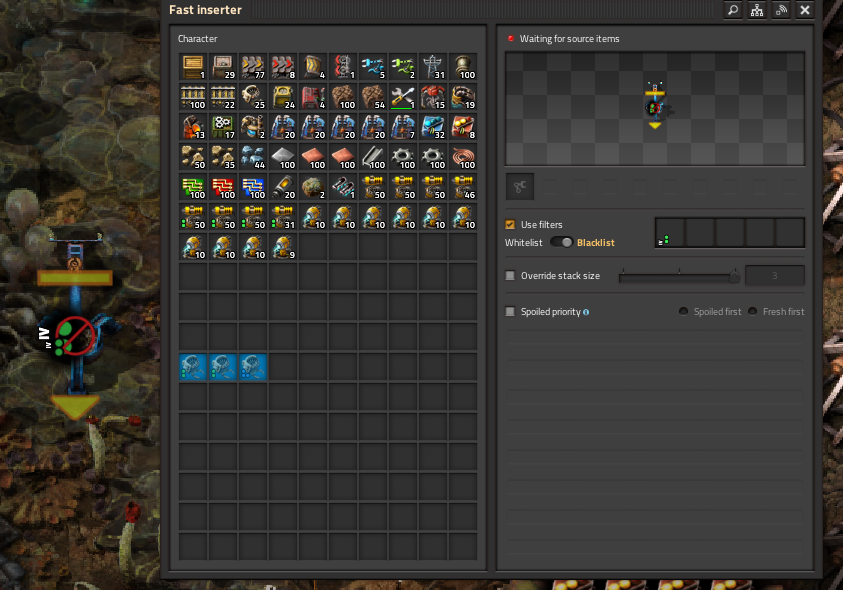The image size is (843, 590).
Task: Select the canister stack of 20
Action: click(x=283, y=188)
